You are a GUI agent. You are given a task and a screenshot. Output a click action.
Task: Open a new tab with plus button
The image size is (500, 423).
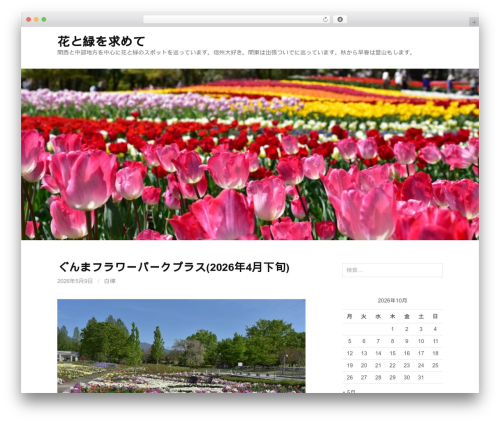(x=474, y=22)
